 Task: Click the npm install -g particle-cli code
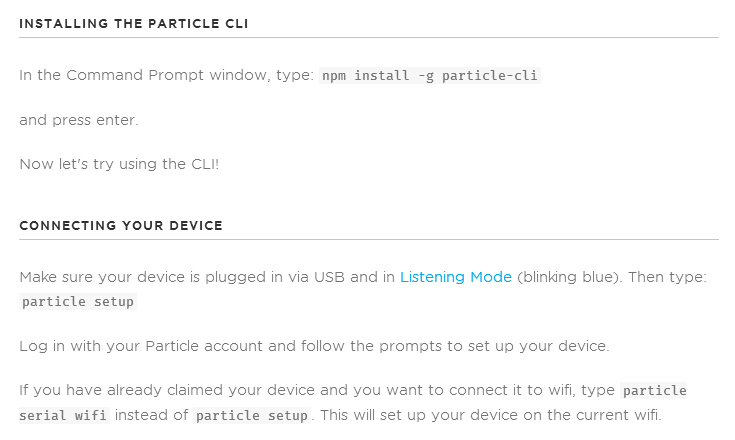point(430,75)
